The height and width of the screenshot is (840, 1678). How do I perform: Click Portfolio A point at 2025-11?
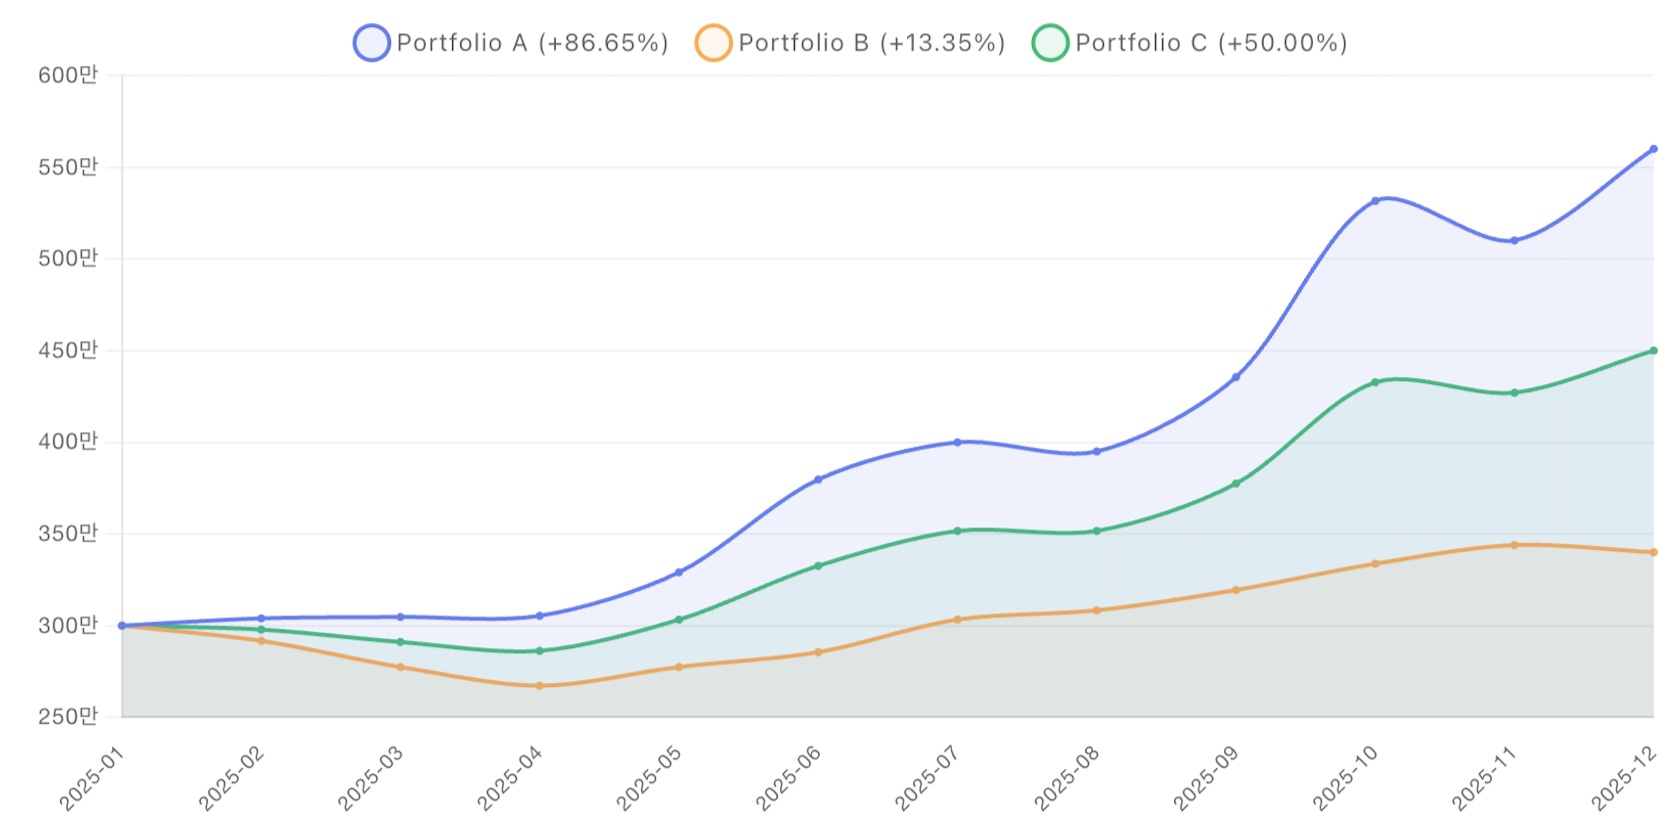click(x=1514, y=241)
